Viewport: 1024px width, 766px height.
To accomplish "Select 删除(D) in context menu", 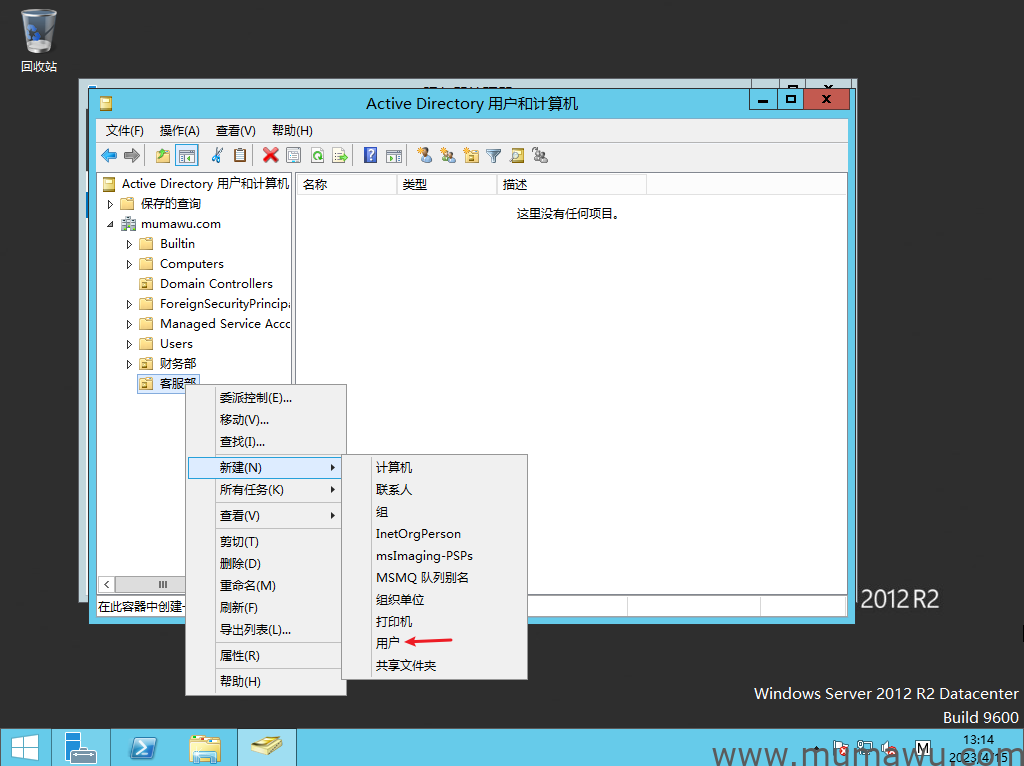I will [x=266, y=564].
